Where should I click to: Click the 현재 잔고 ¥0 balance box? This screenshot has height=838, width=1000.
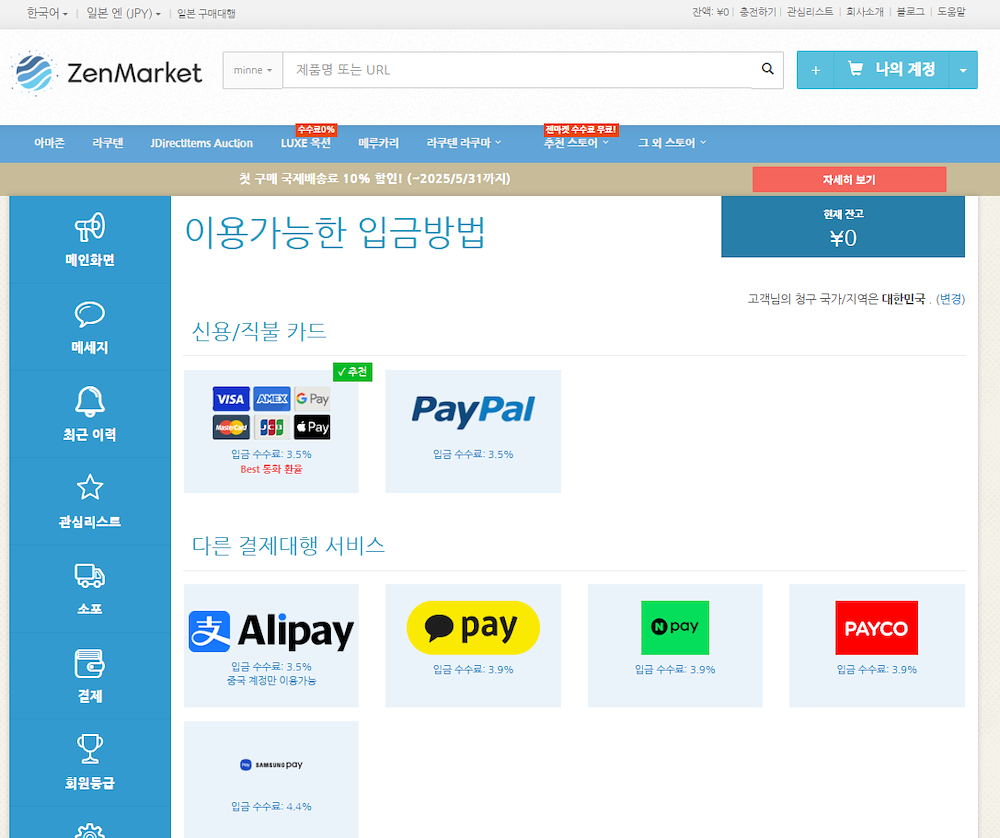[x=842, y=226]
